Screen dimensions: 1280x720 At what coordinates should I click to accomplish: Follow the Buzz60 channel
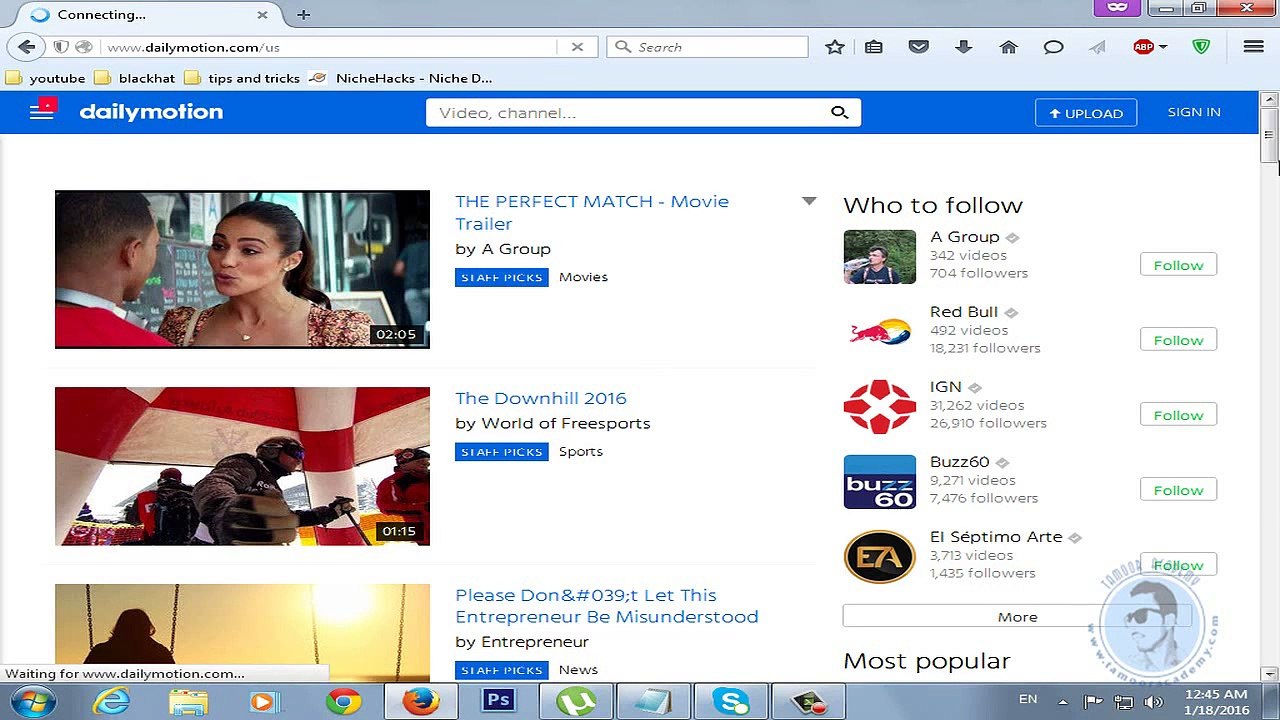pos(1178,490)
